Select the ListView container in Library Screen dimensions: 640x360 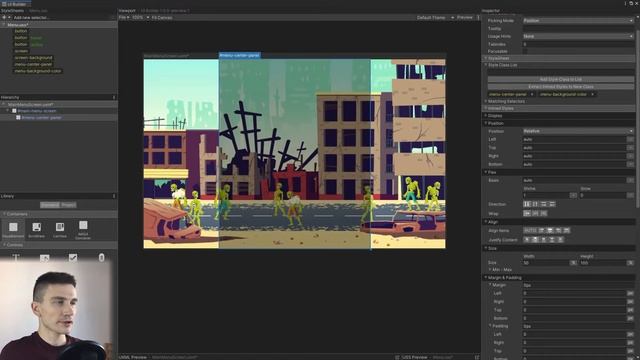point(60,229)
